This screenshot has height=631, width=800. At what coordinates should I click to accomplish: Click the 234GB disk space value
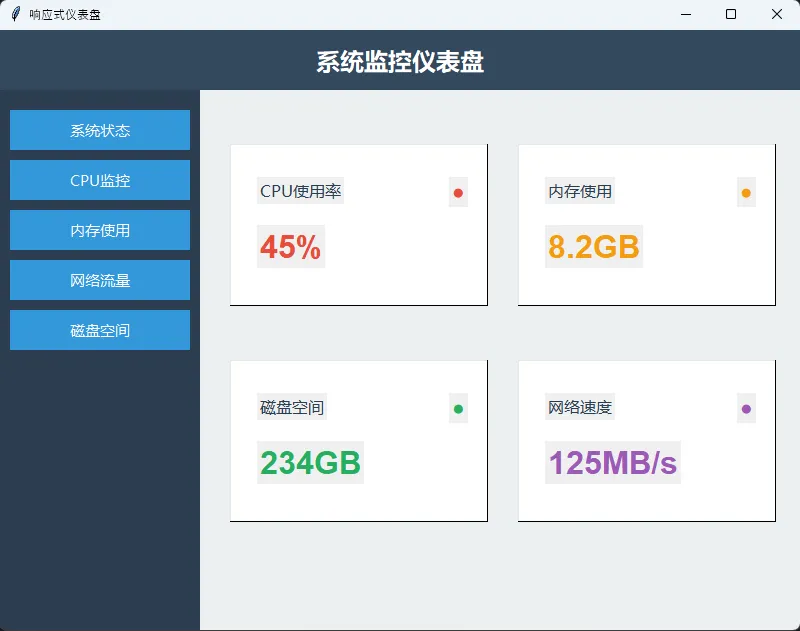tap(310, 463)
